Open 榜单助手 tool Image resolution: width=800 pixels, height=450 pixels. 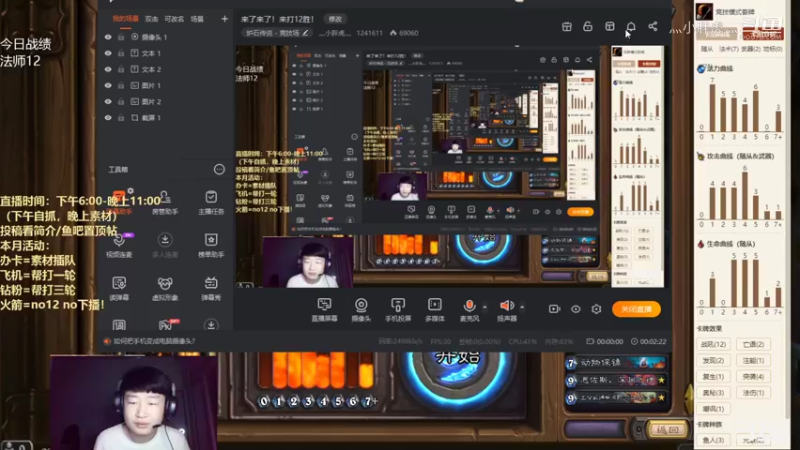pyautogui.click(x=211, y=245)
